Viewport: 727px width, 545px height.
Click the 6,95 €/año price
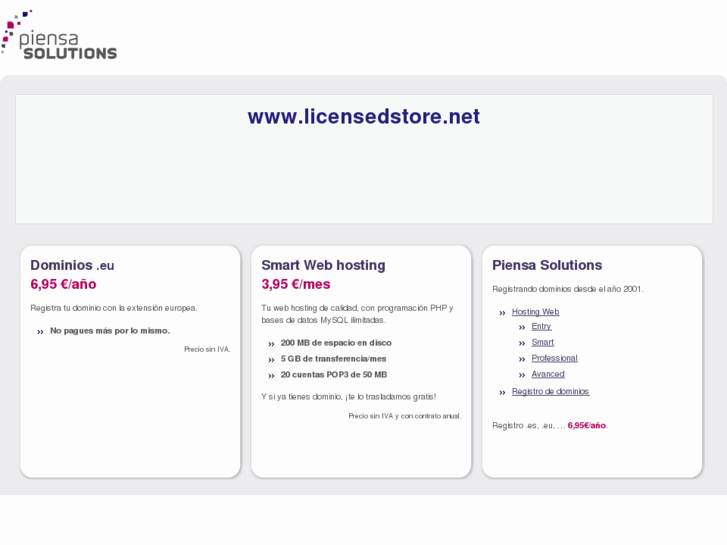64,284
